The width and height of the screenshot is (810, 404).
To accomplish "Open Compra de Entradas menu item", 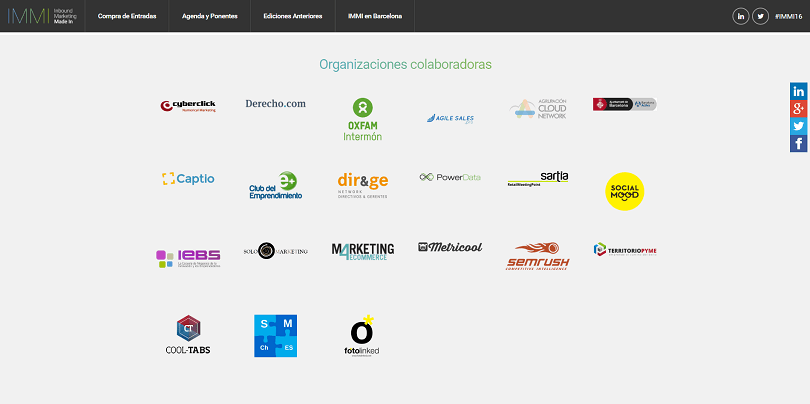I will coord(127,16).
